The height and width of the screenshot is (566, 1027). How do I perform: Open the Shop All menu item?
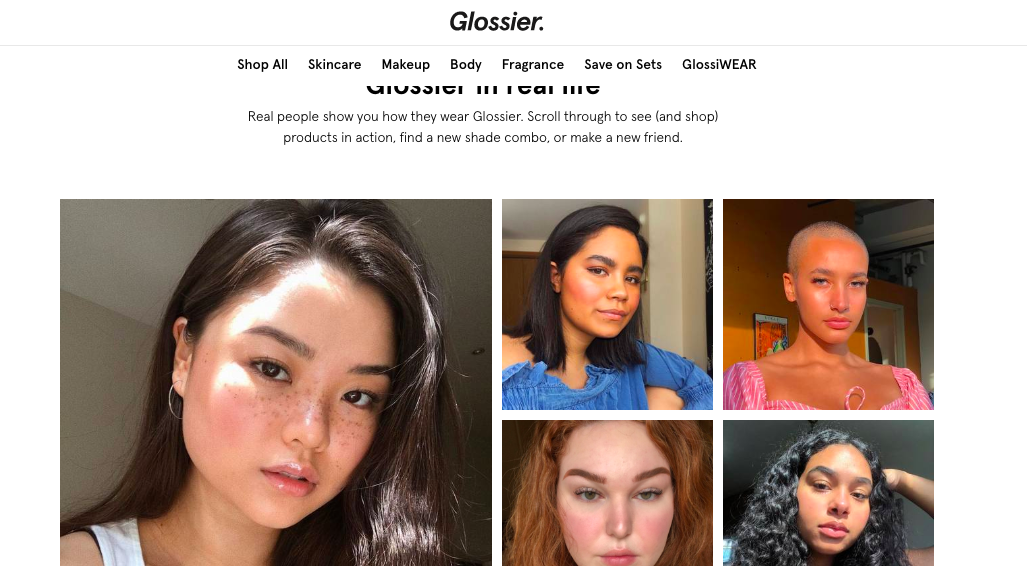[263, 64]
